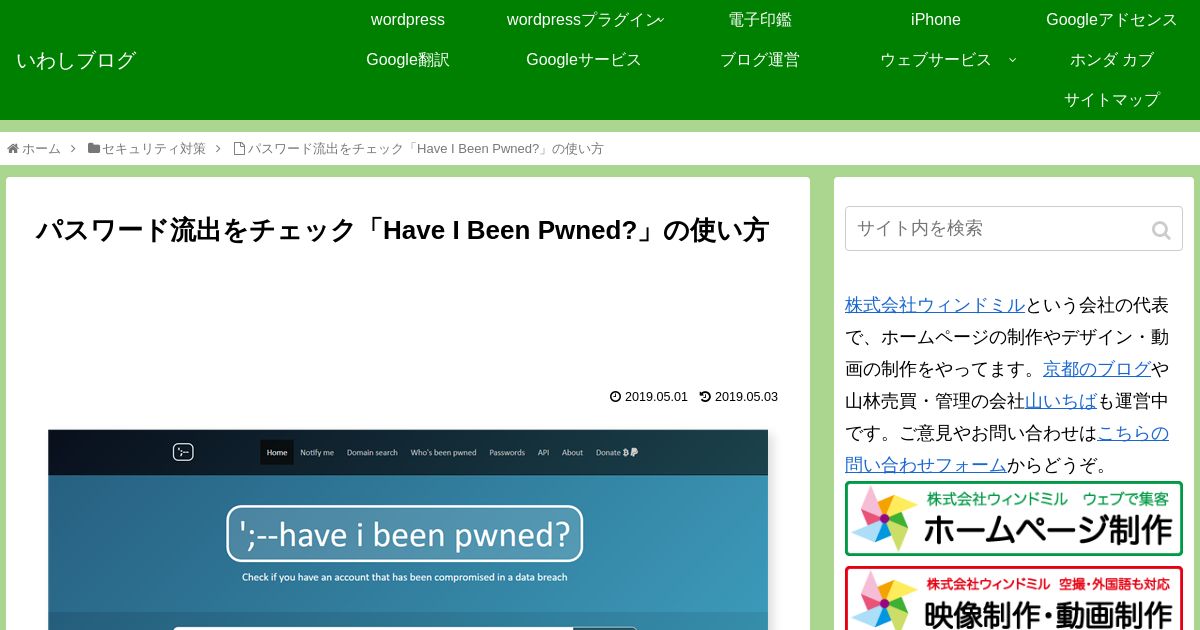1200x630 pixels.
Task: Click the search magnifier icon
Action: tap(1161, 230)
